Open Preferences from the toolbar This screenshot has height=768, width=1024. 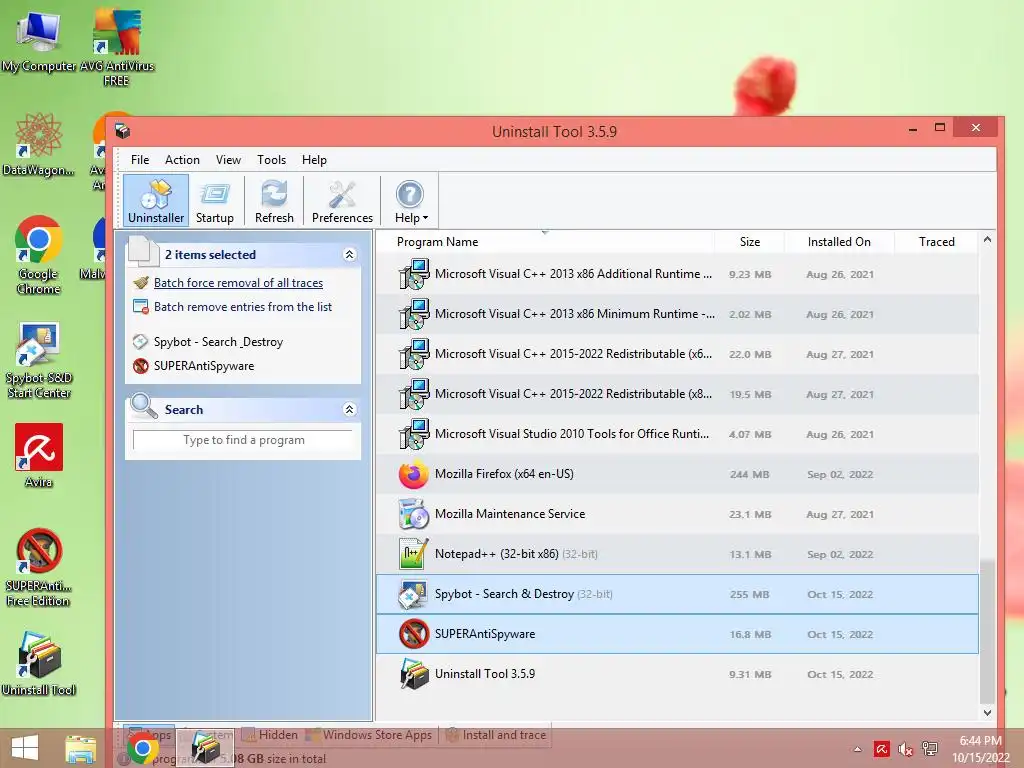point(342,200)
